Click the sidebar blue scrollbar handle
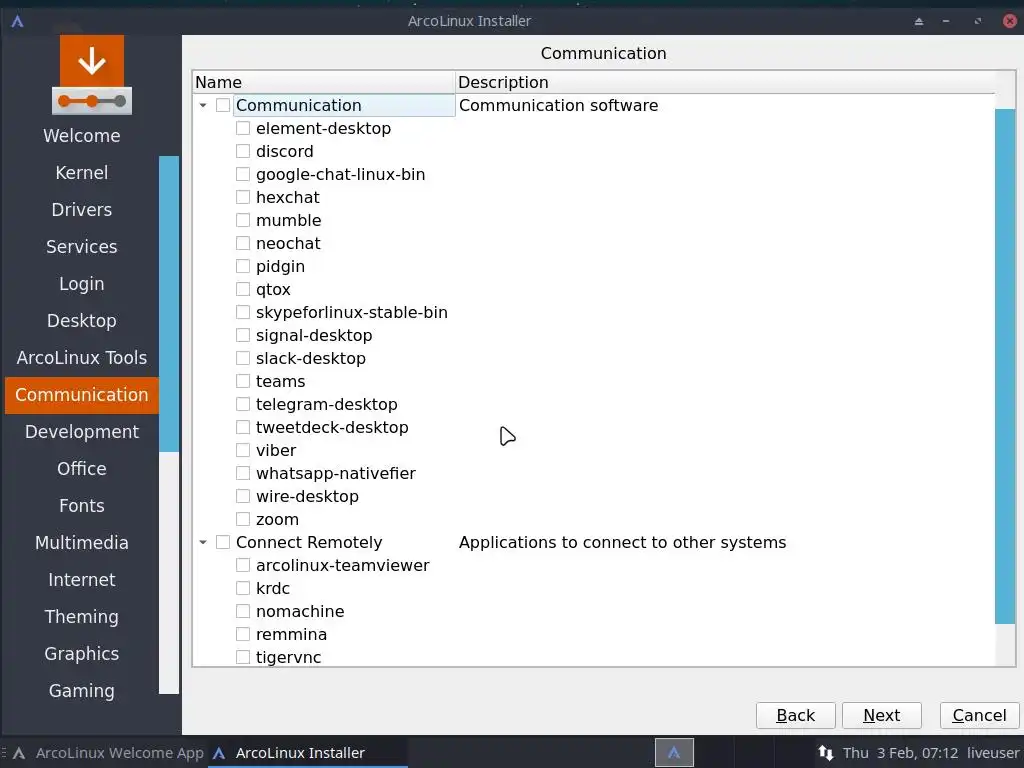Screen dimensions: 1024x768 [x=168, y=304]
